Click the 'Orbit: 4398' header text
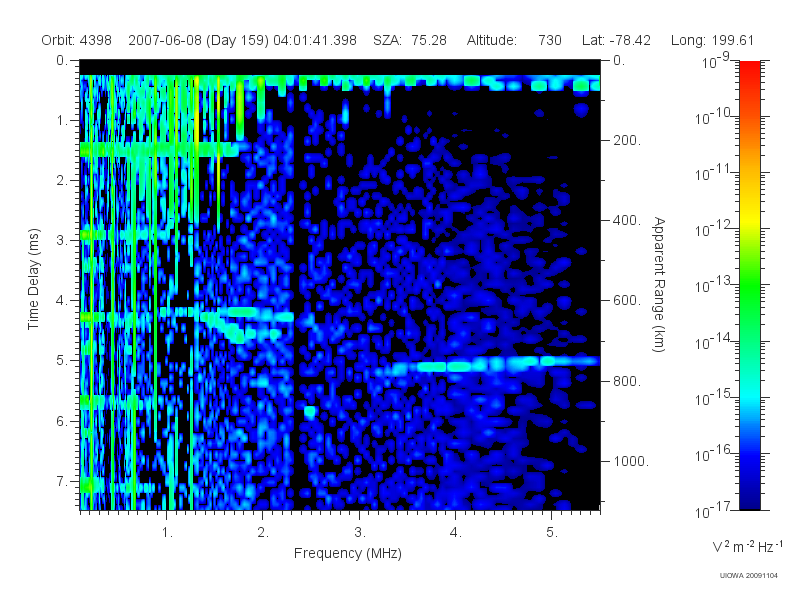Viewport: 800px width, 600px height. (x=77, y=40)
